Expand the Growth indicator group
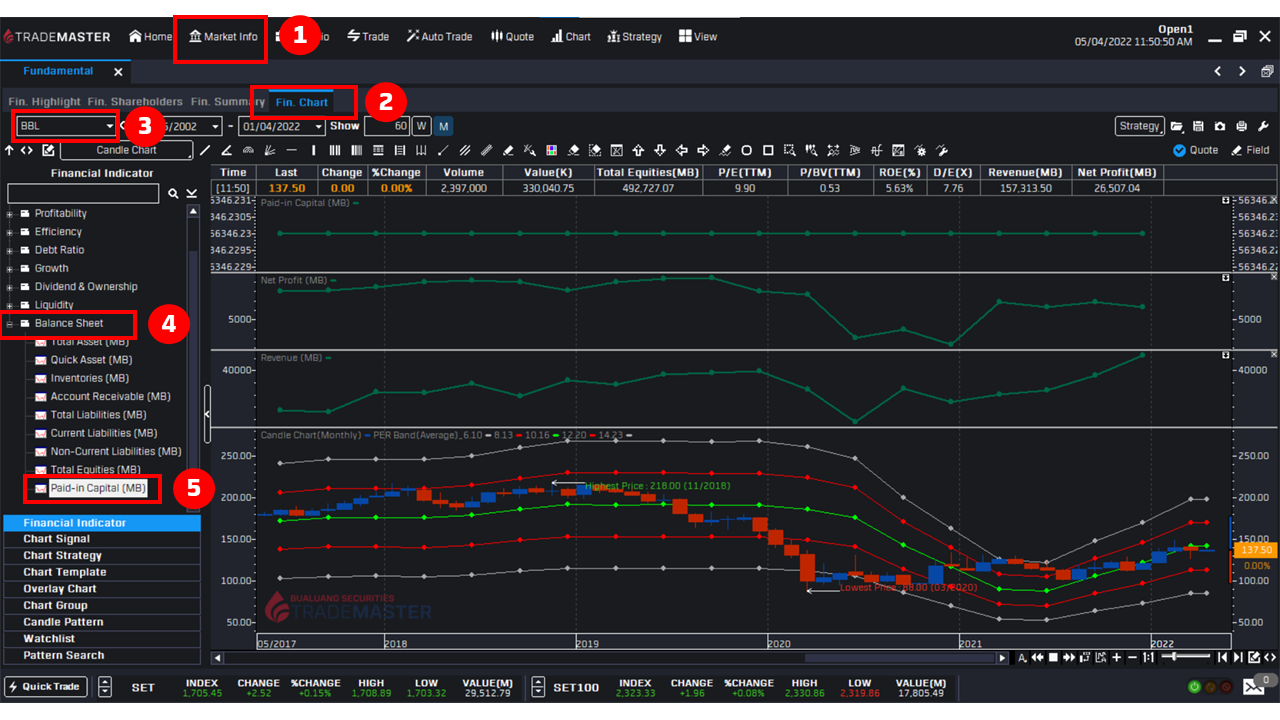This screenshot has height=720, width=1280. [x=11, y=268]
